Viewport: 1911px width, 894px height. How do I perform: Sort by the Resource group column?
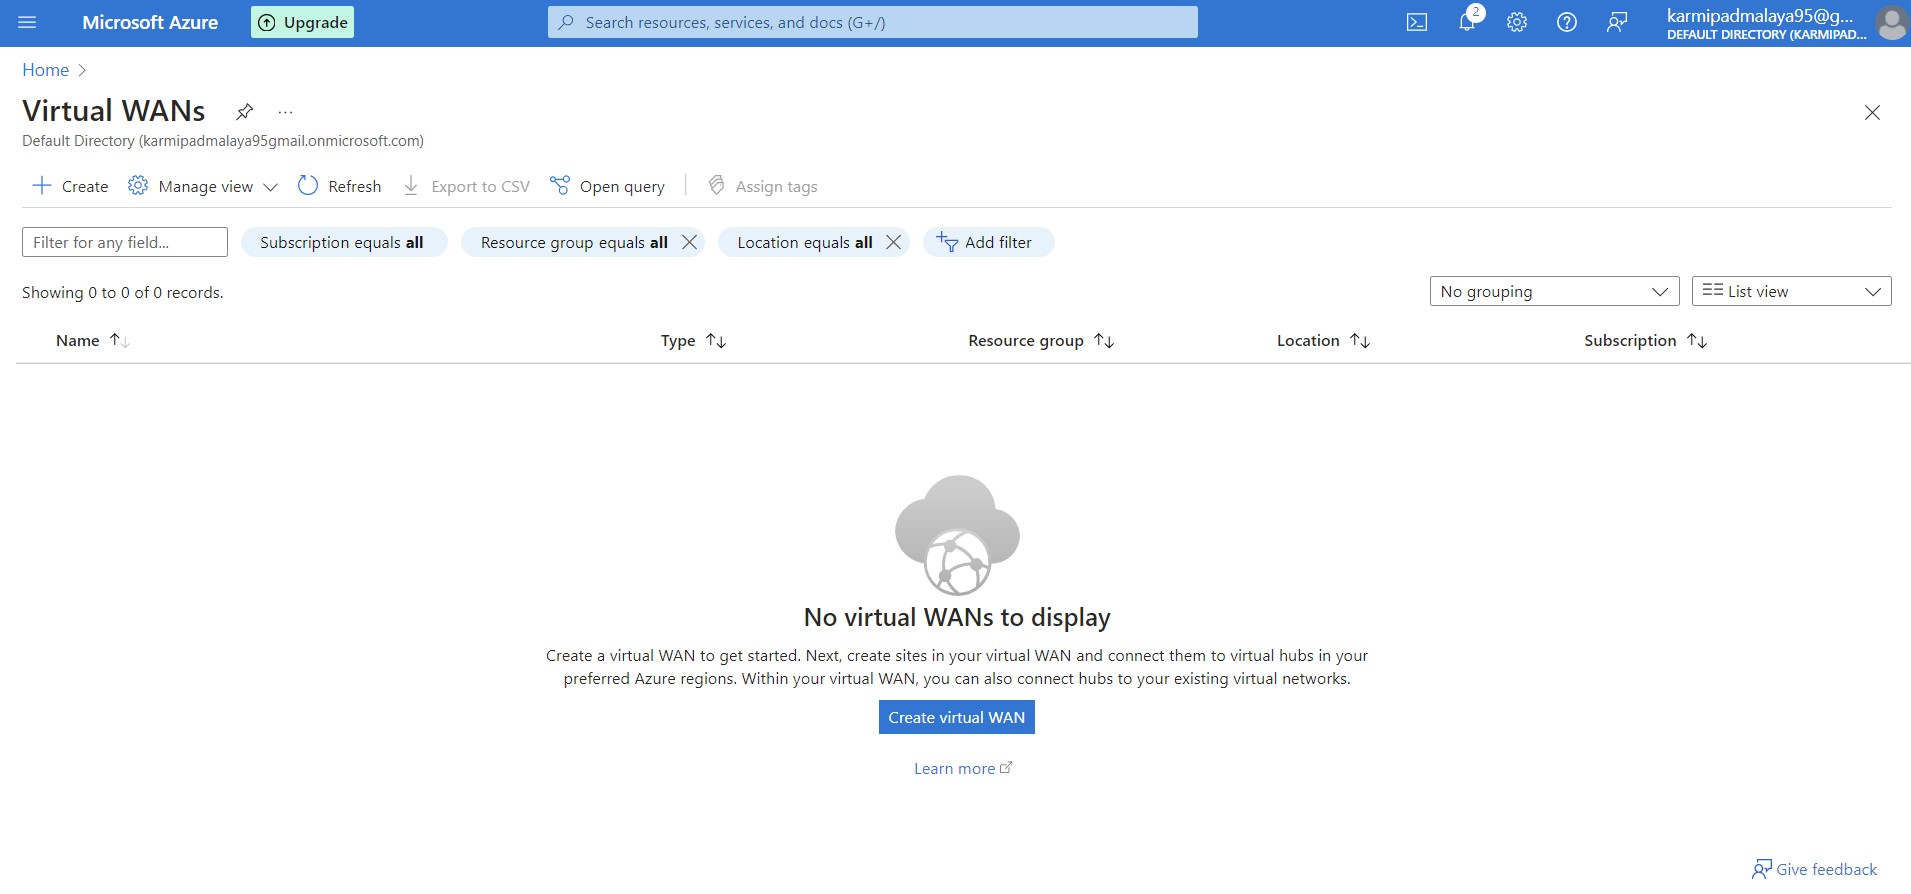pyautogui.click(x=1041, y=340)
